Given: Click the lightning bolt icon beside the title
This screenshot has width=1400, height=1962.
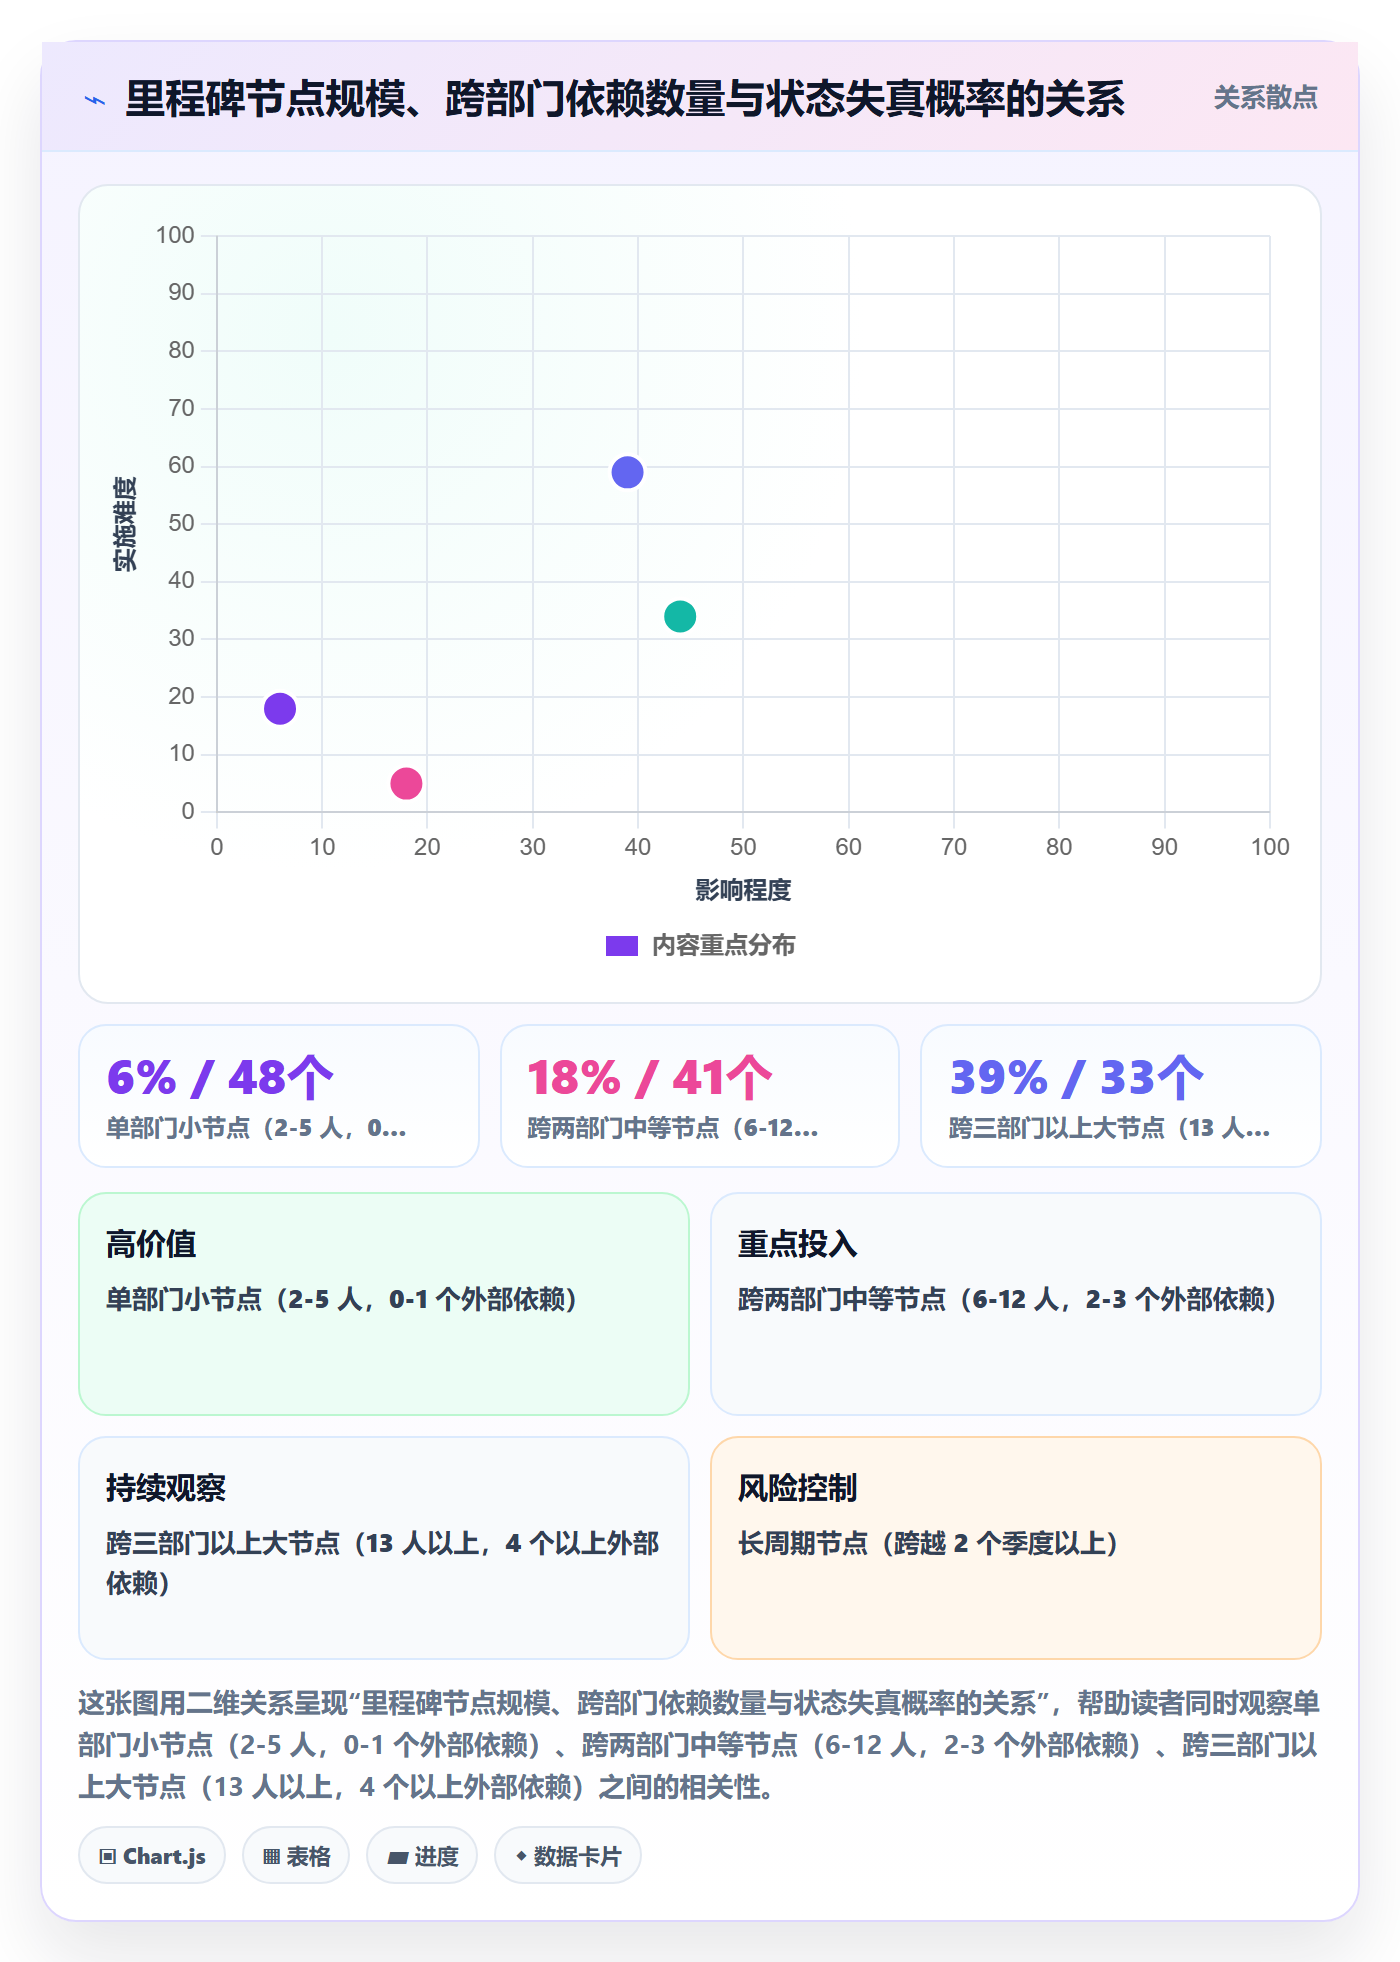Looking at the screenshot, I should (95, 100).
